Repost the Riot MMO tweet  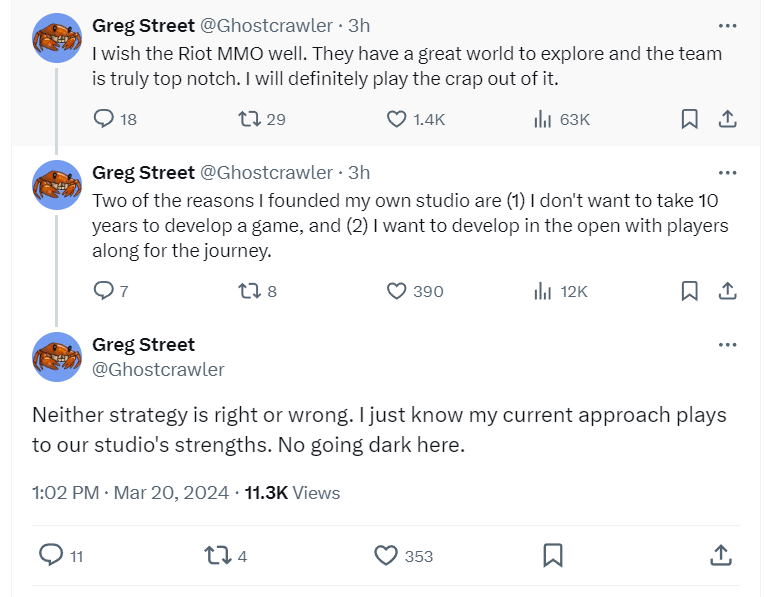[250, 119]
